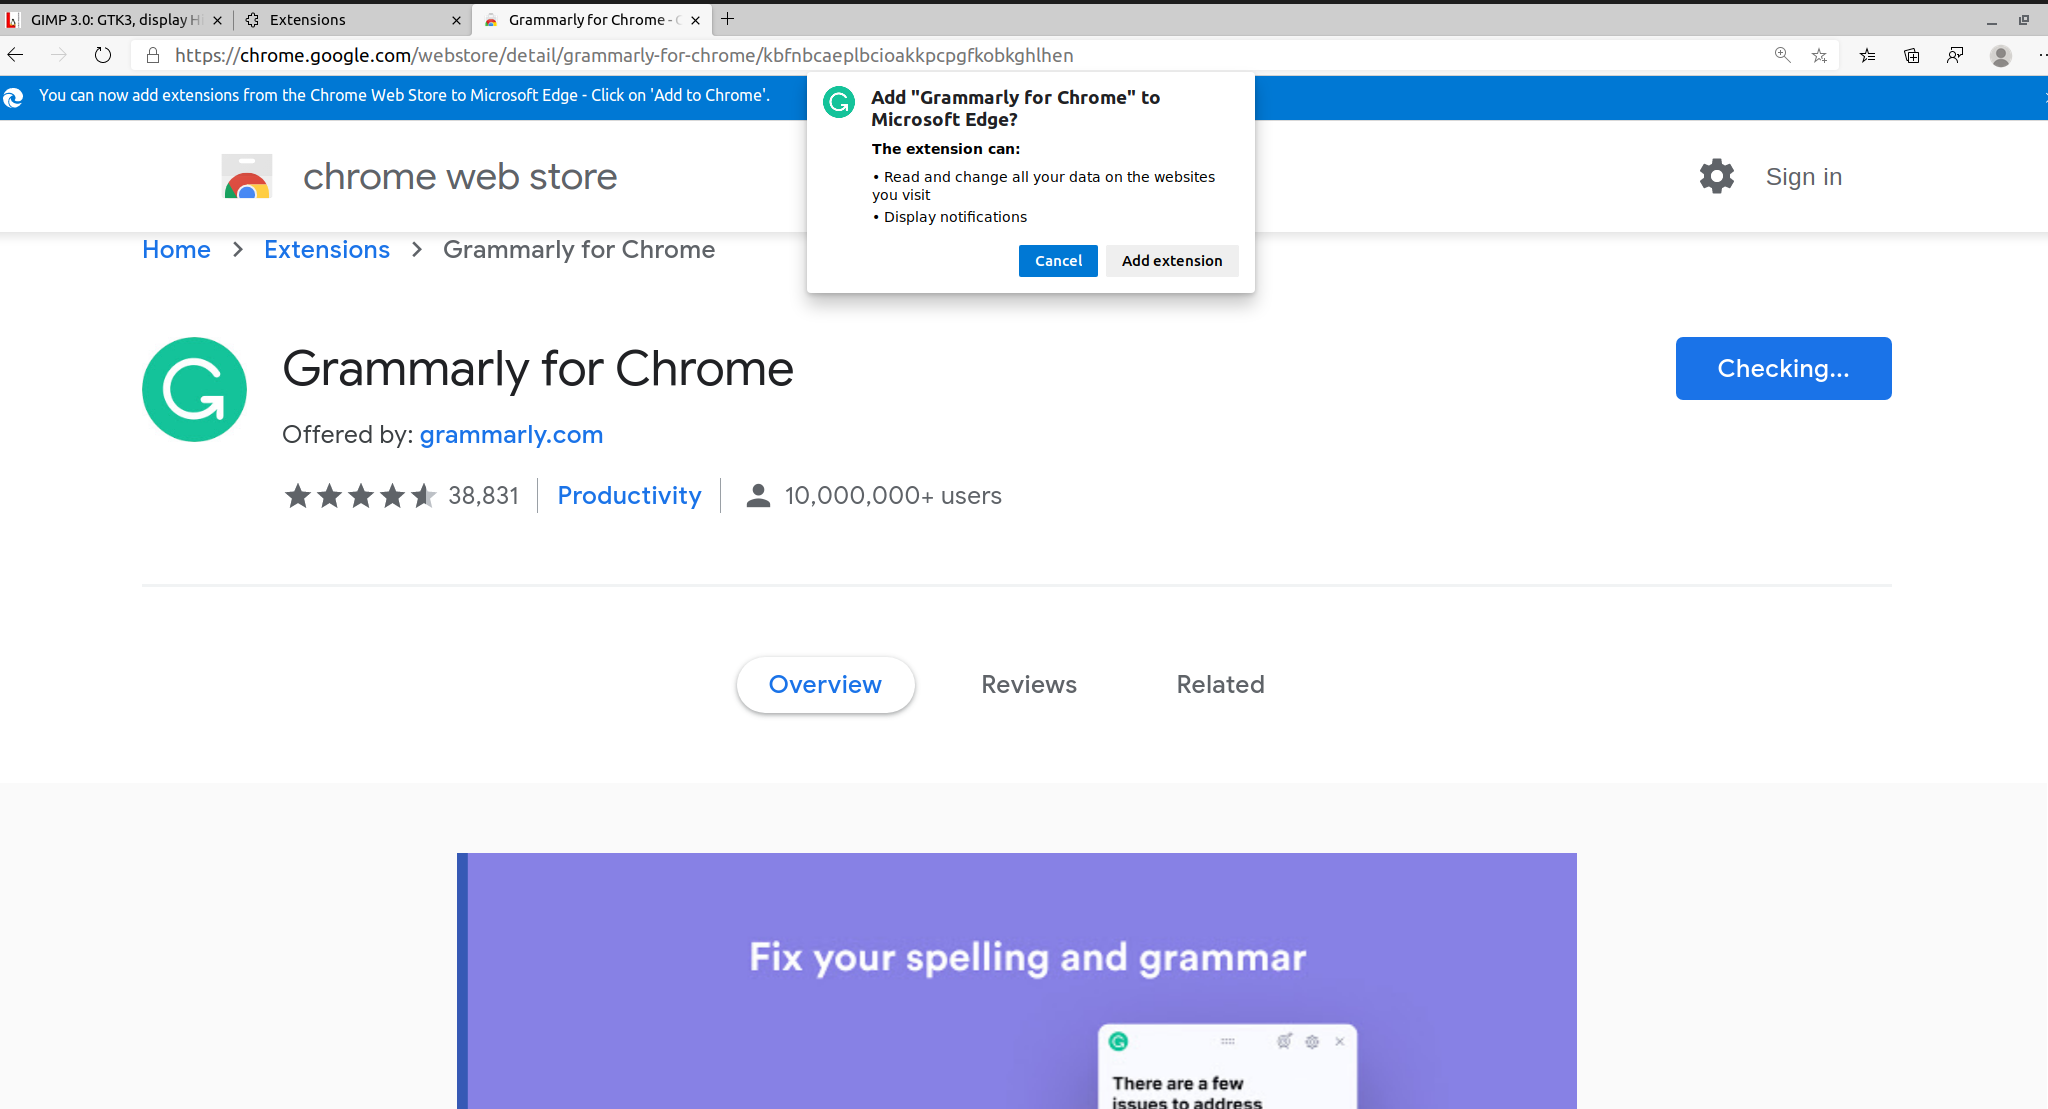Open the Favorites list icon
The image size is (2048, 1109).
[1866, 55]
